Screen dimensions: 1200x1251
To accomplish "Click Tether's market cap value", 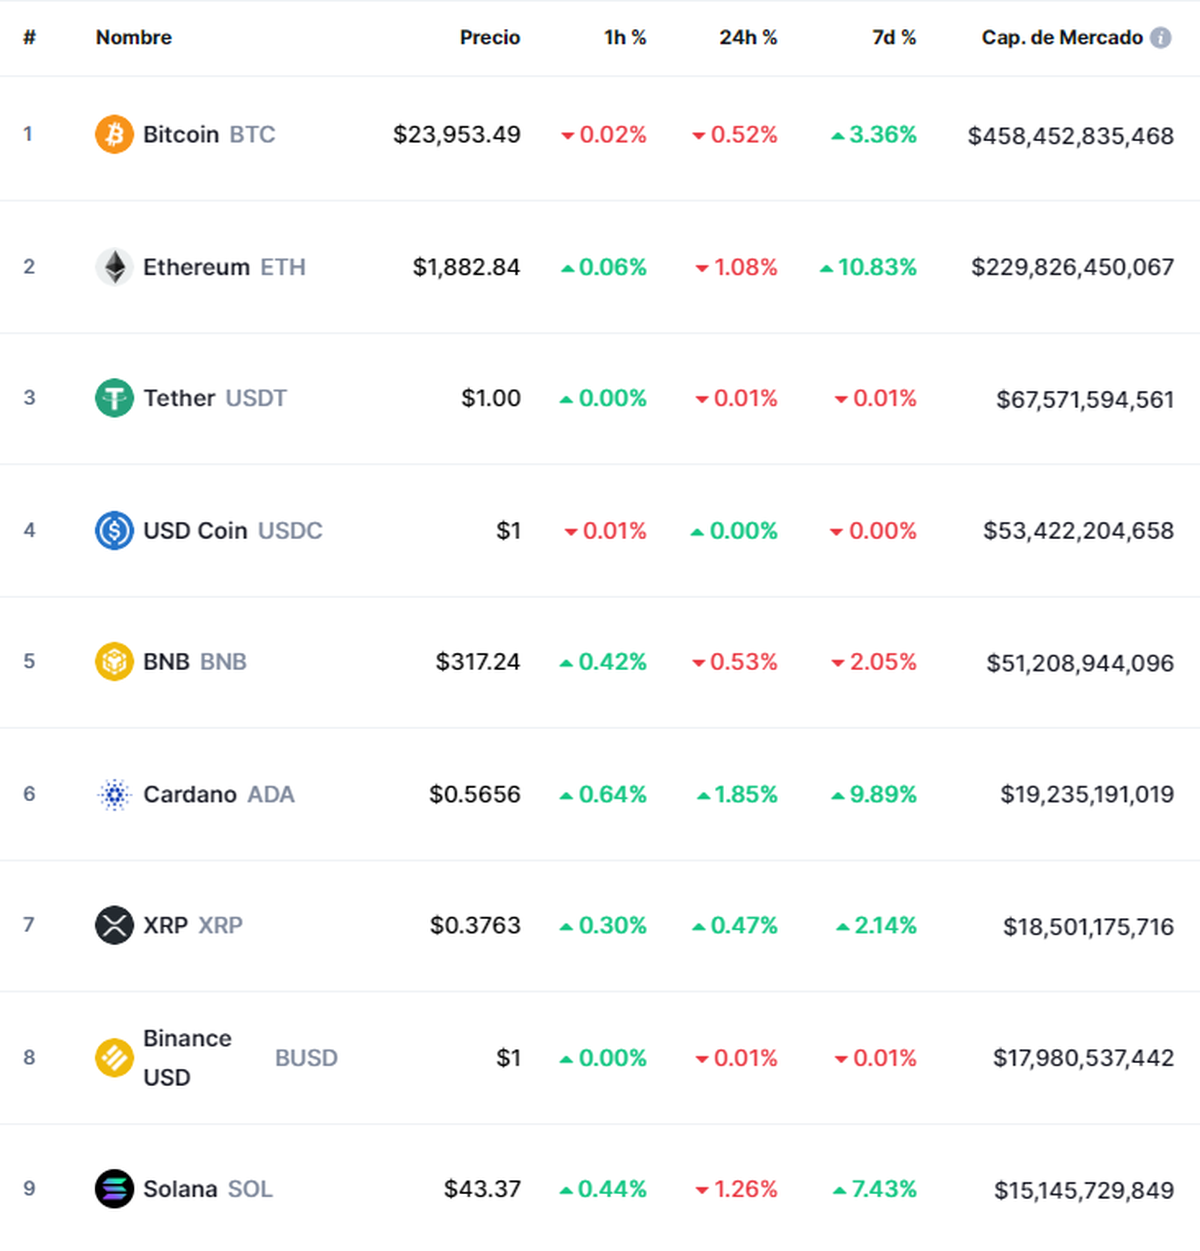I will (1086, 397).
